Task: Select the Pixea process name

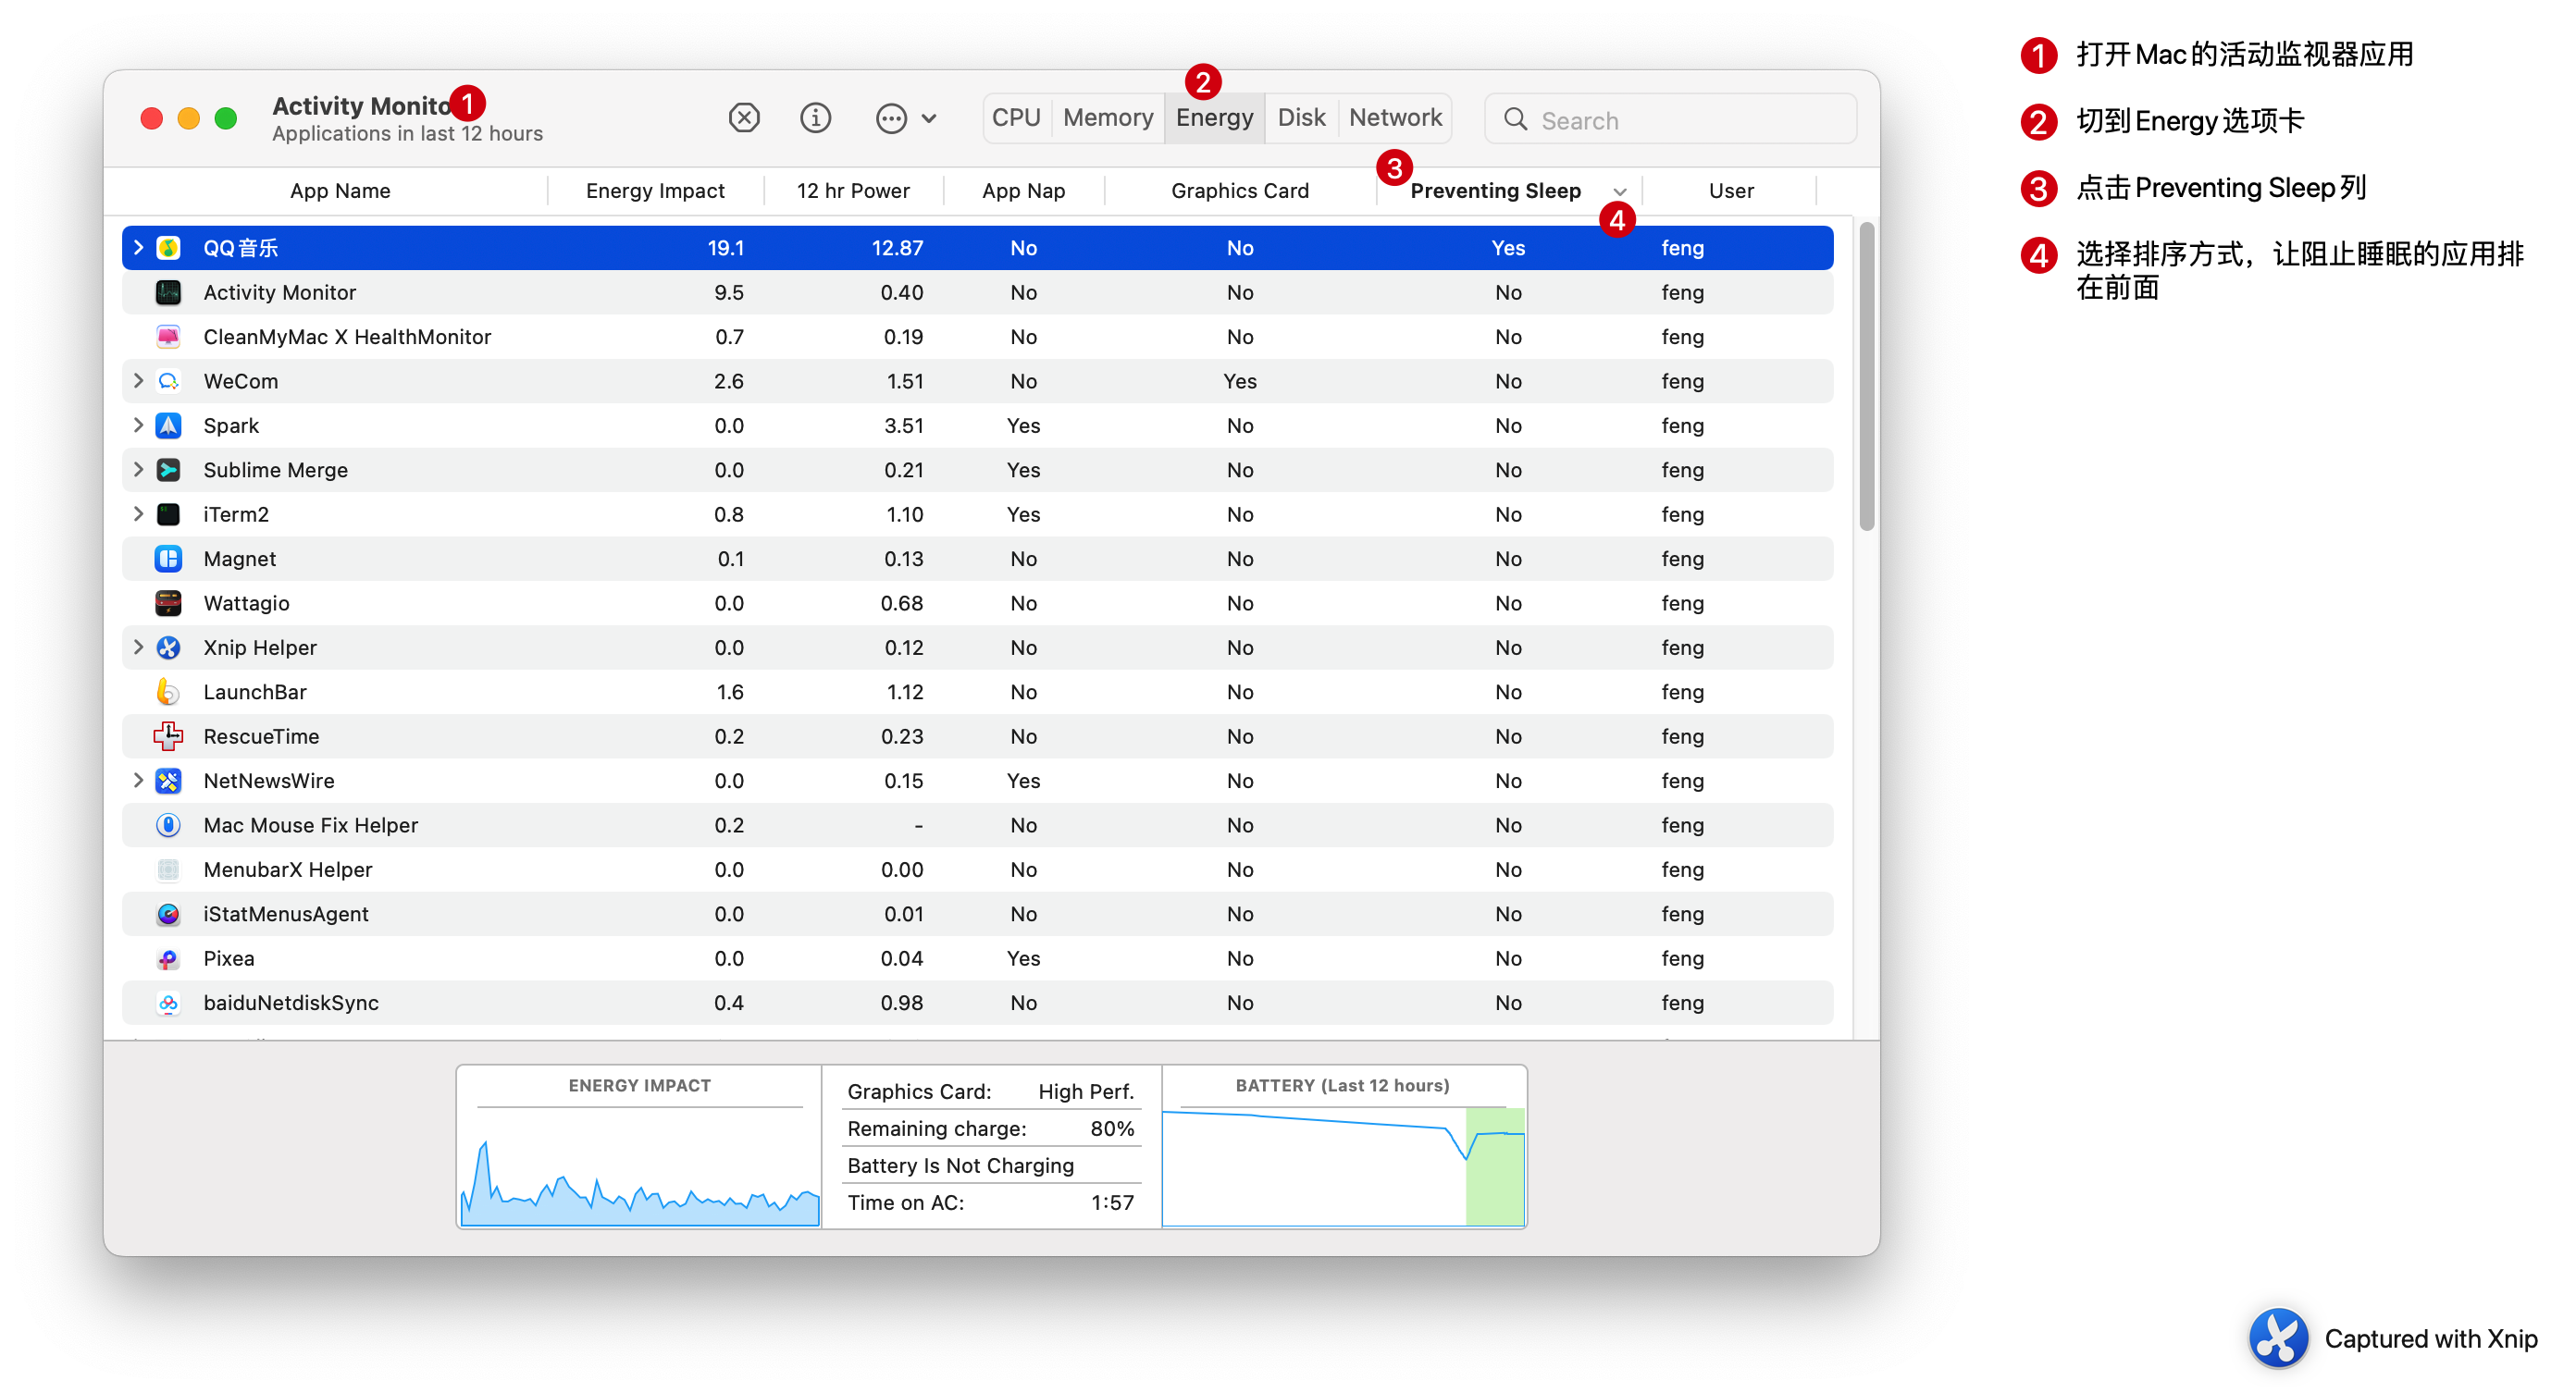Action: (x=228, y=958)
